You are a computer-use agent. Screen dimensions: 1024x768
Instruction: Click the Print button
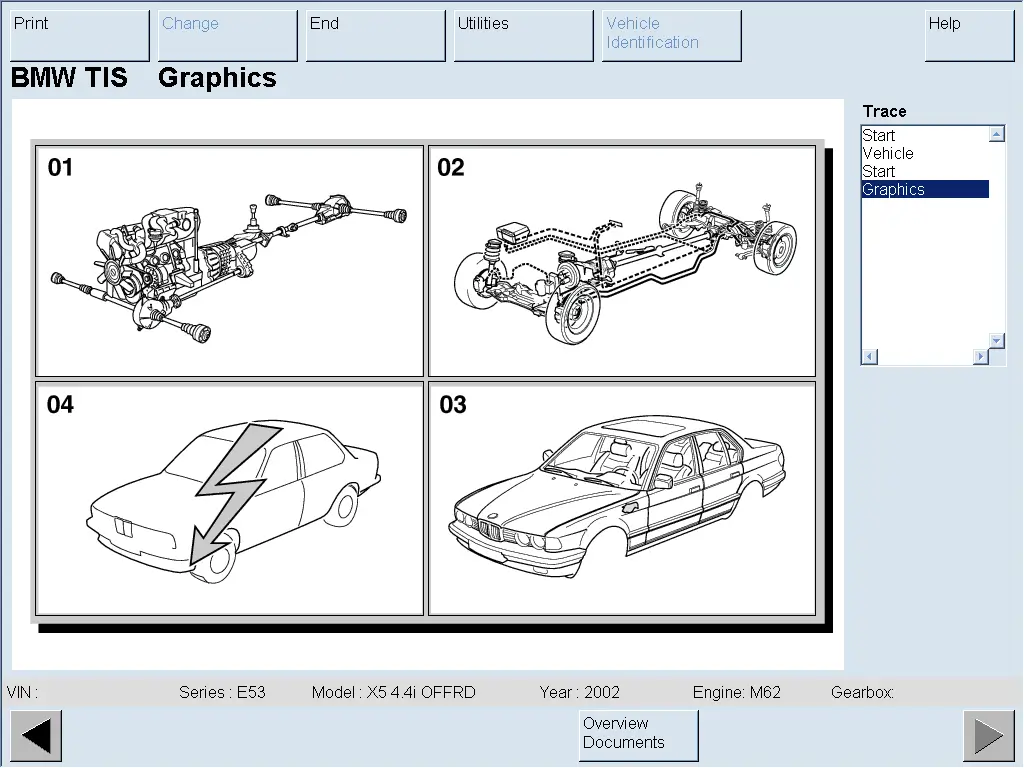[x=80, y=35]
